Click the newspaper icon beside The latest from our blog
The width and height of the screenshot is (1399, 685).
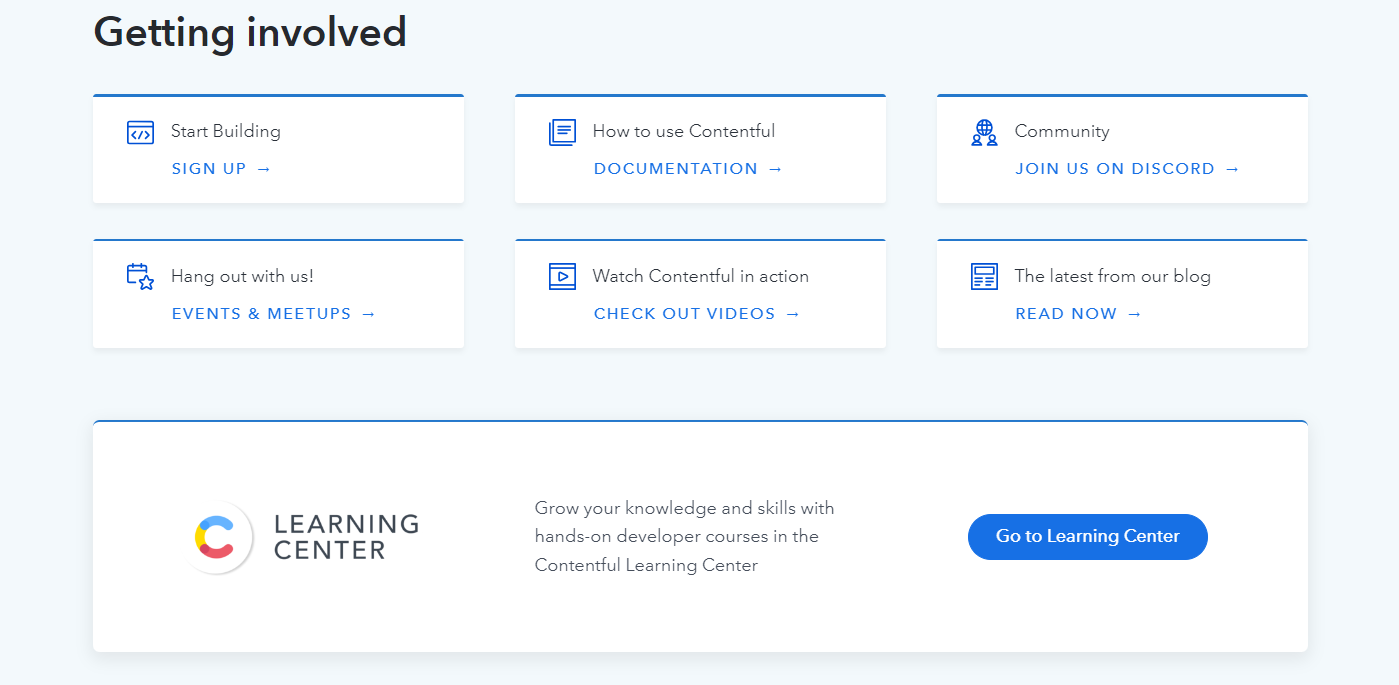pyautogui.click(x=984, y=277)
